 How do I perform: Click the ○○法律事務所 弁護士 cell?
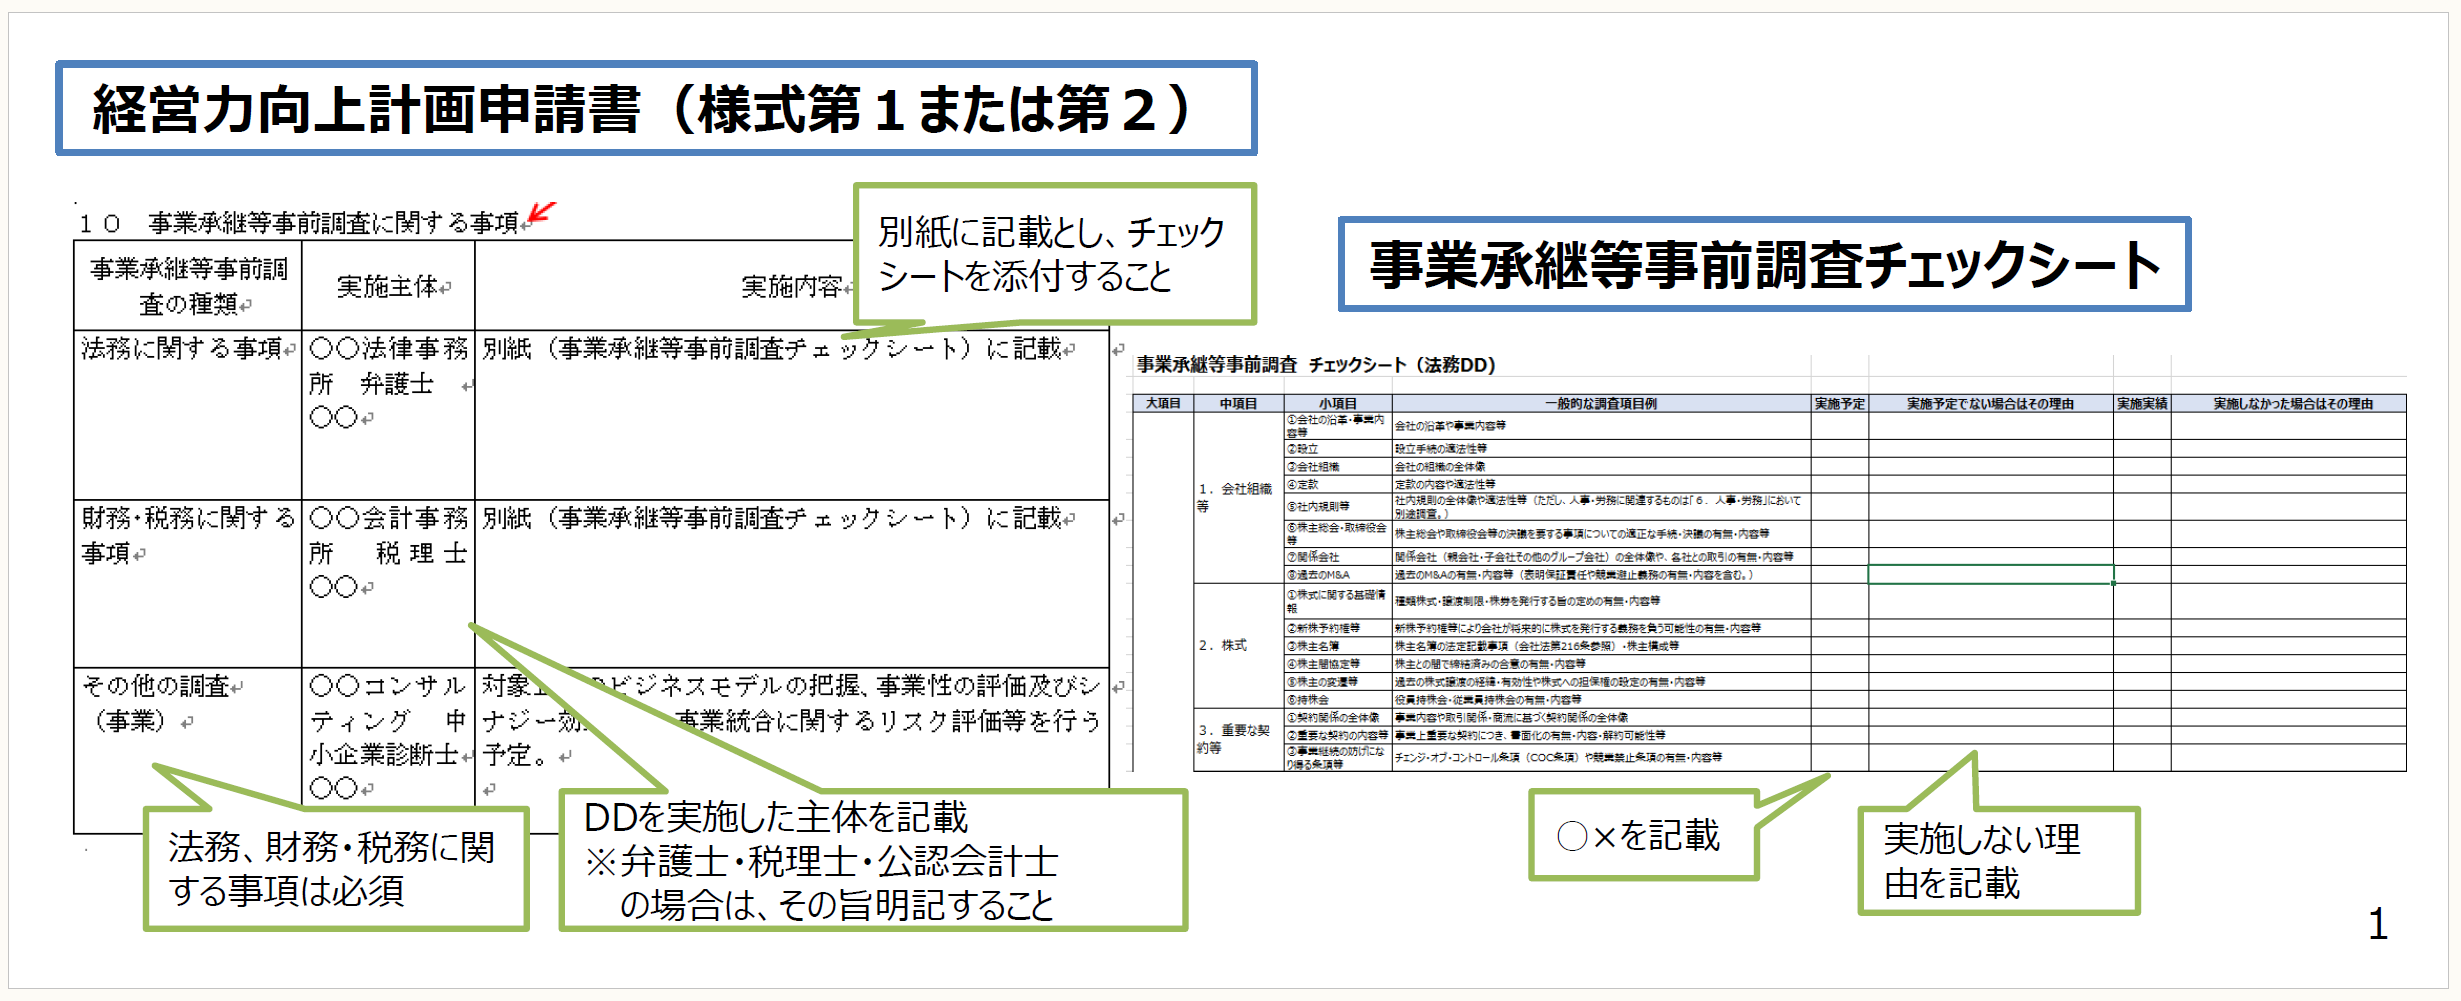click(388, 414)
